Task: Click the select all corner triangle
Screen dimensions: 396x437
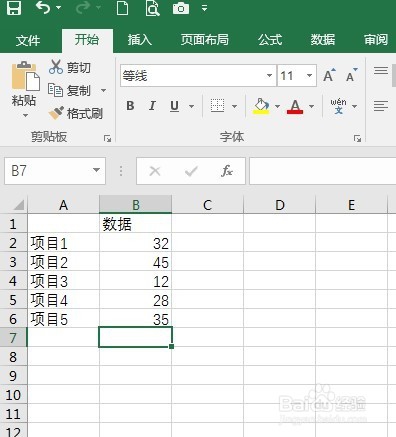Action: click(19, 205)
